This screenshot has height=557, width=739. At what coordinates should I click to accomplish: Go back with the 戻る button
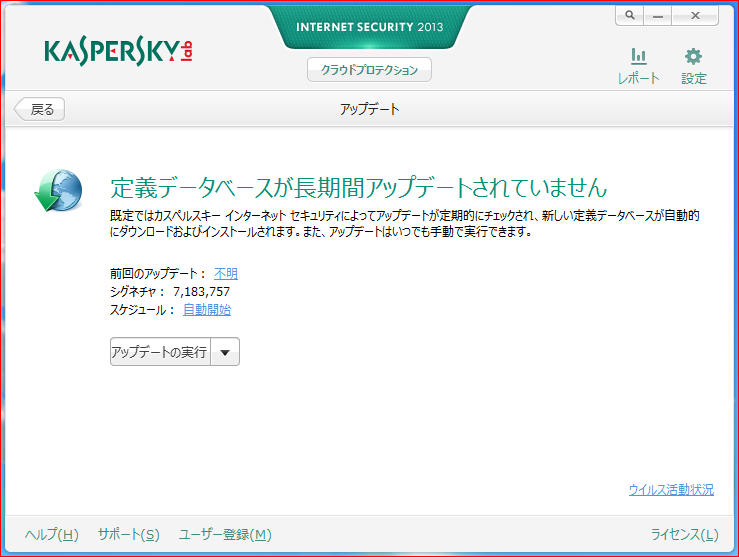(39, 109)
